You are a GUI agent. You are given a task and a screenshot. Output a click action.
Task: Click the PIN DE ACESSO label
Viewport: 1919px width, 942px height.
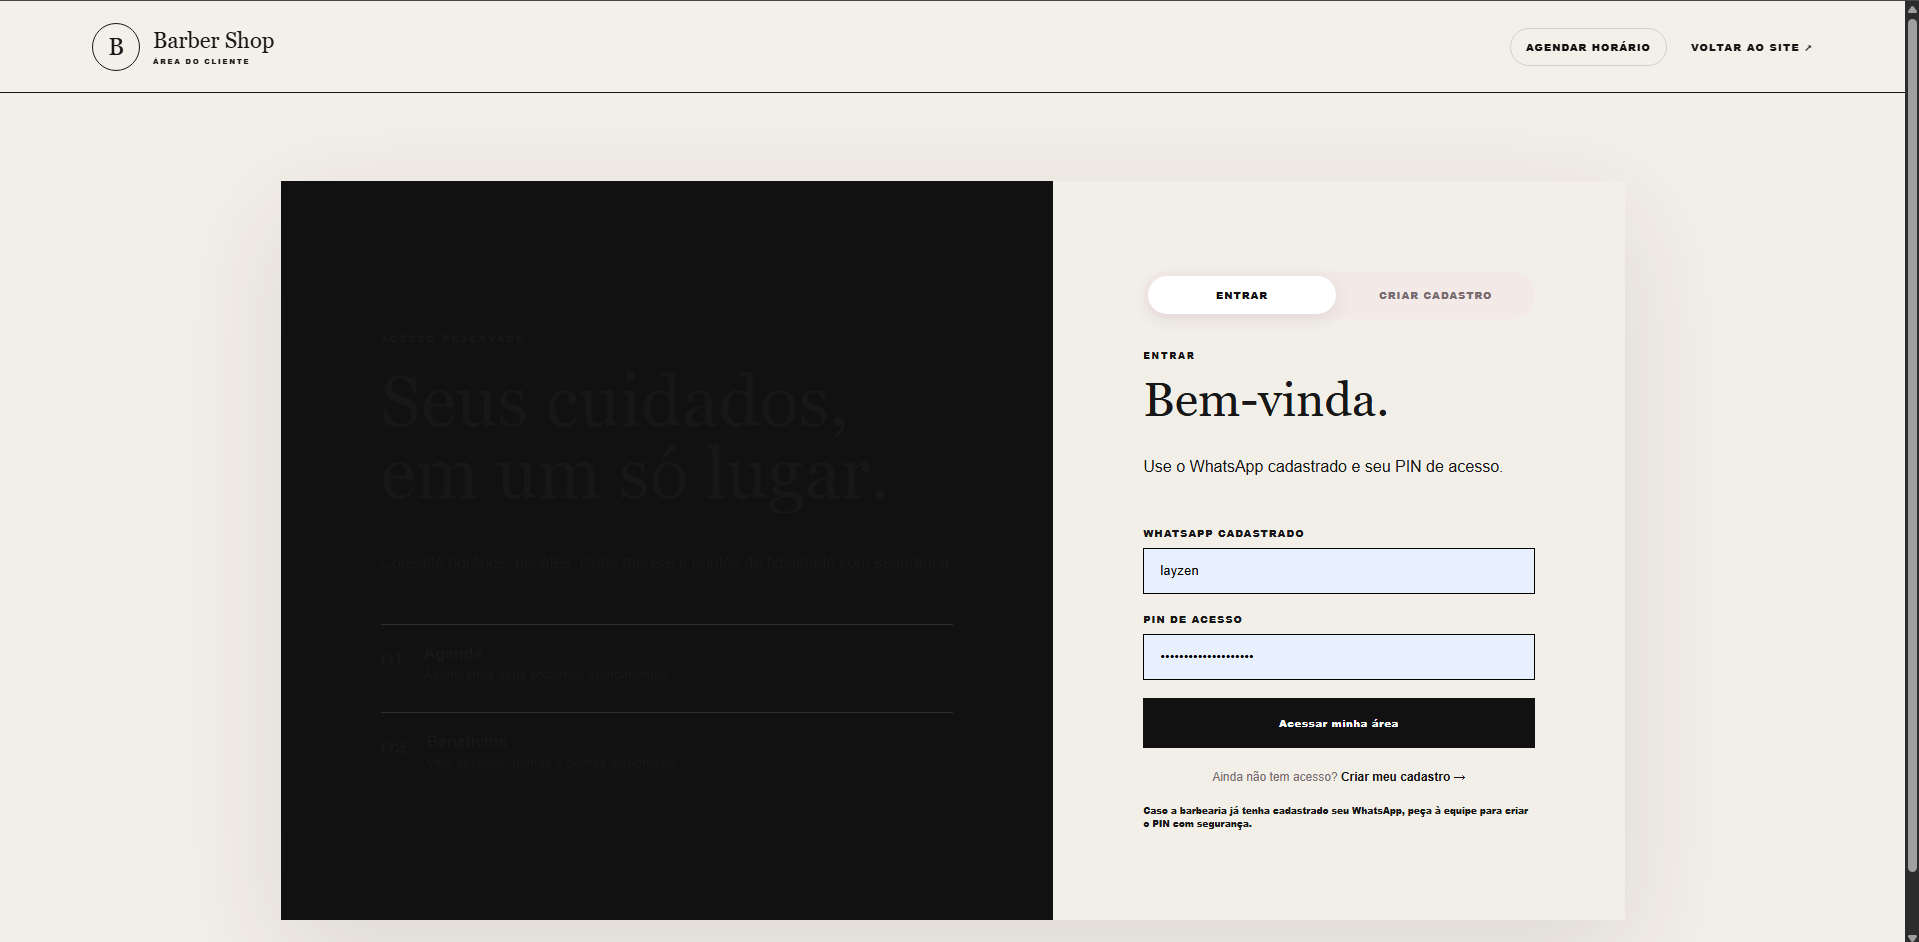(x=1192, y=620)
